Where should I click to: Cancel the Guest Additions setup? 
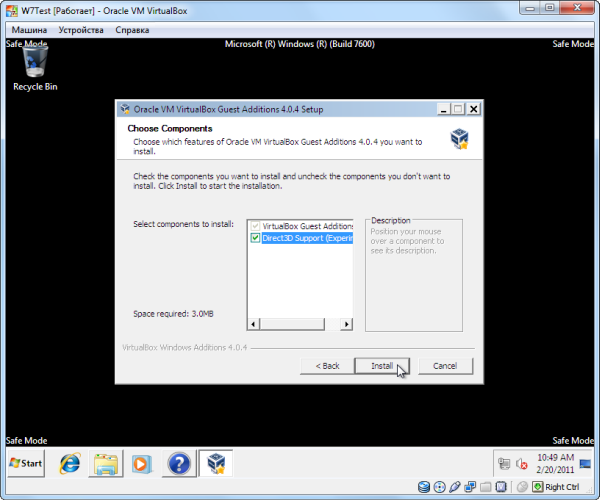point(445,366)
